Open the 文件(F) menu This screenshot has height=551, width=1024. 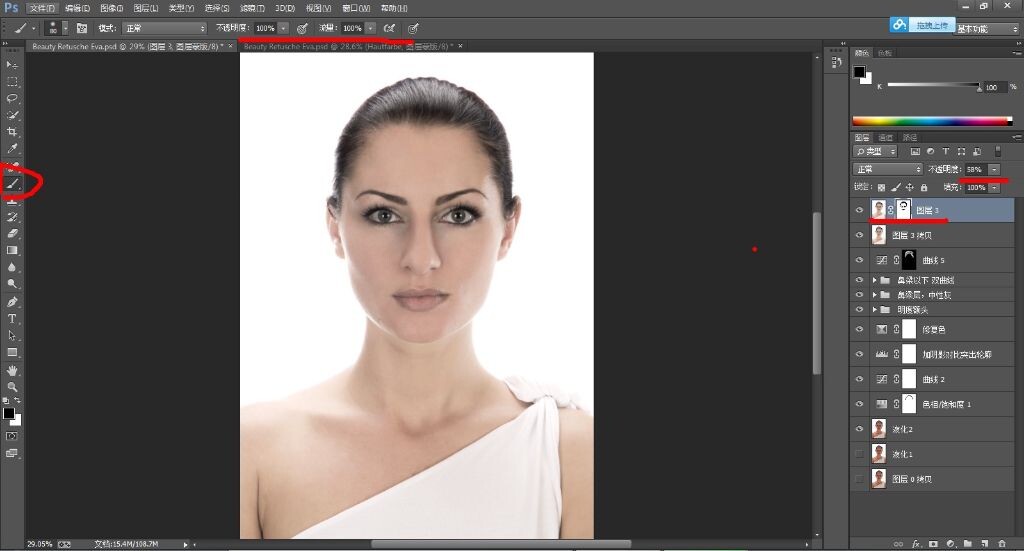42,8
